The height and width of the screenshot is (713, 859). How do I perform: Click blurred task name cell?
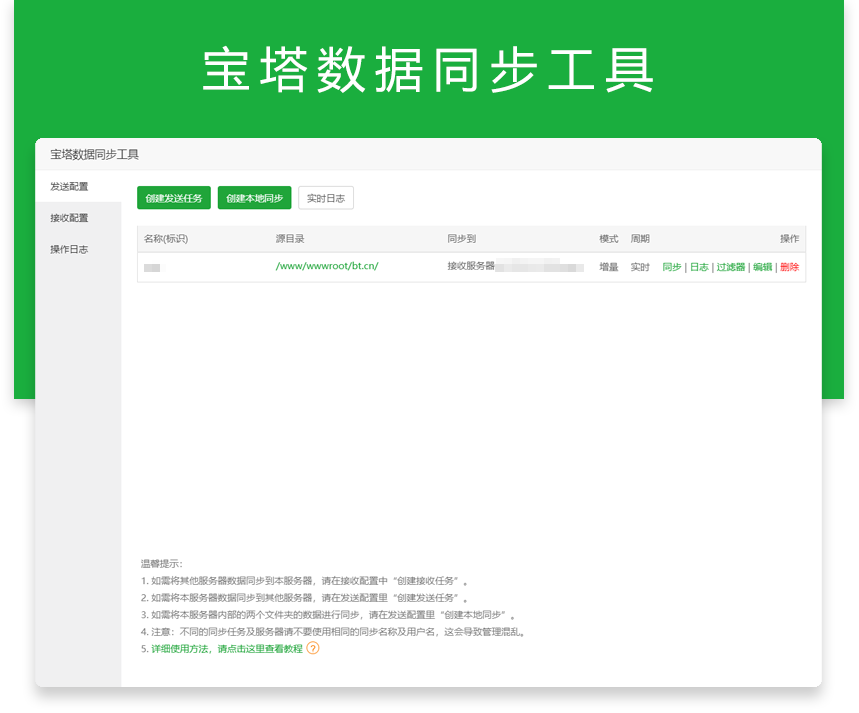[153, 267]
